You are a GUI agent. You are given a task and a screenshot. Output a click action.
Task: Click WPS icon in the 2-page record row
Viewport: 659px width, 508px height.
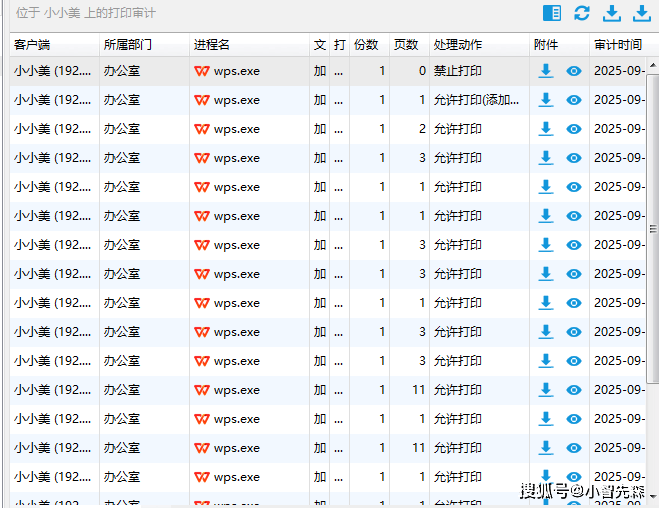[202, 129]
